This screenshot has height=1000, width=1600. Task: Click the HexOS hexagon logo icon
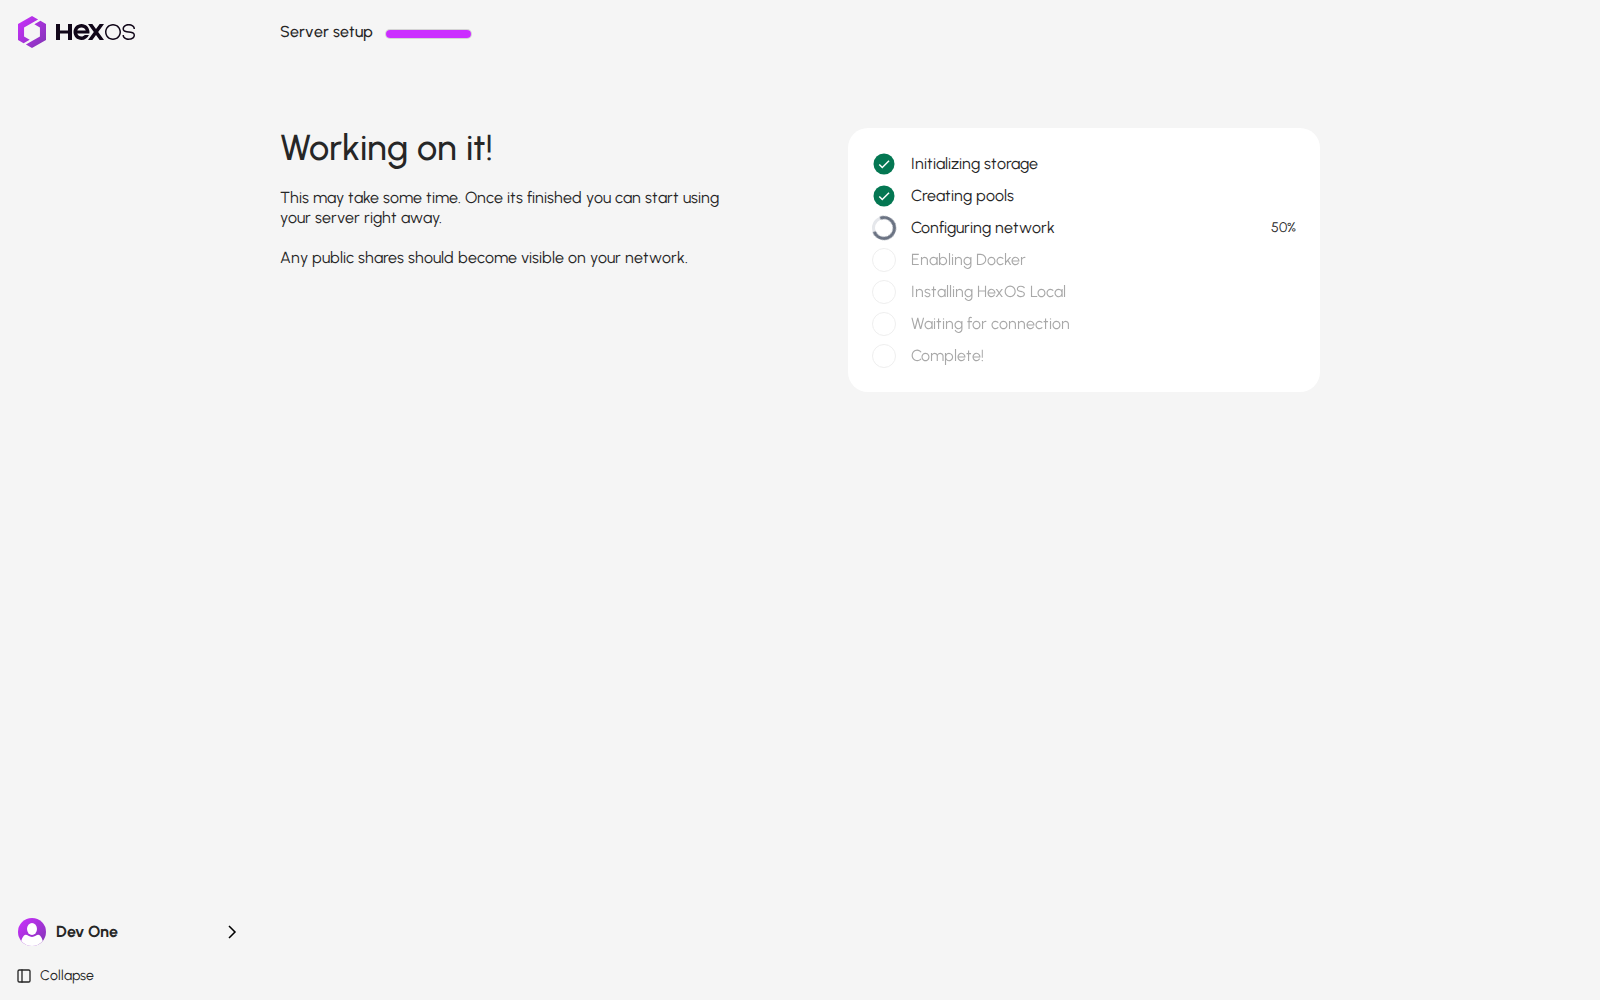[32, 32]
